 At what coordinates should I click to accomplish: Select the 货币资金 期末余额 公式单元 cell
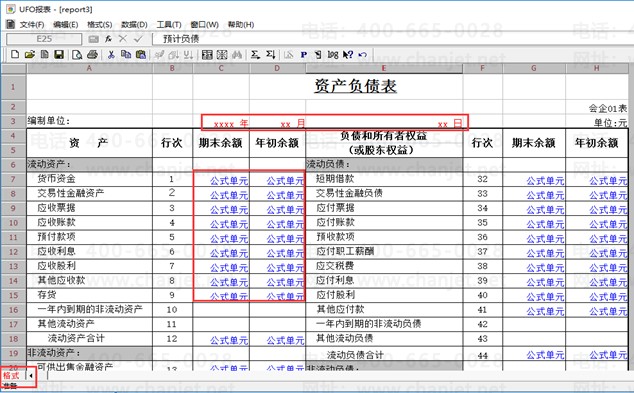[x=221, y=180]
